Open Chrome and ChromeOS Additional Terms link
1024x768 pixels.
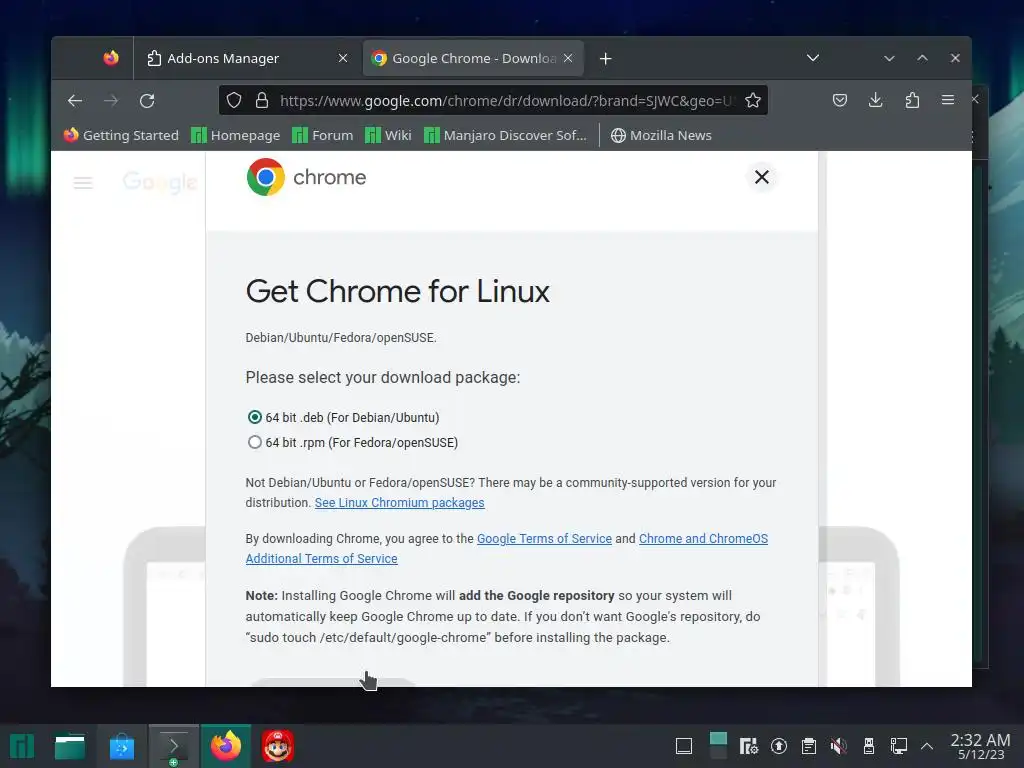click(x=703, y=539)
